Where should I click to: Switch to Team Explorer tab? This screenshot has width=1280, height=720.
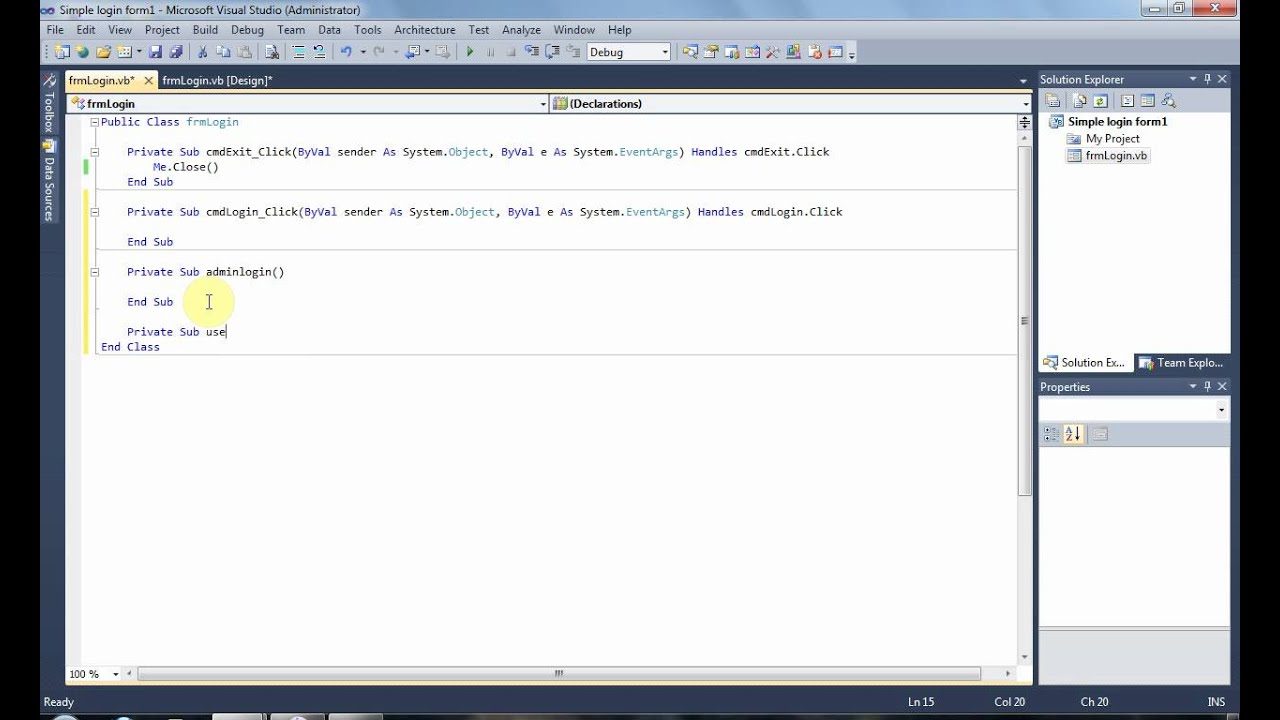click(1183, 363)
